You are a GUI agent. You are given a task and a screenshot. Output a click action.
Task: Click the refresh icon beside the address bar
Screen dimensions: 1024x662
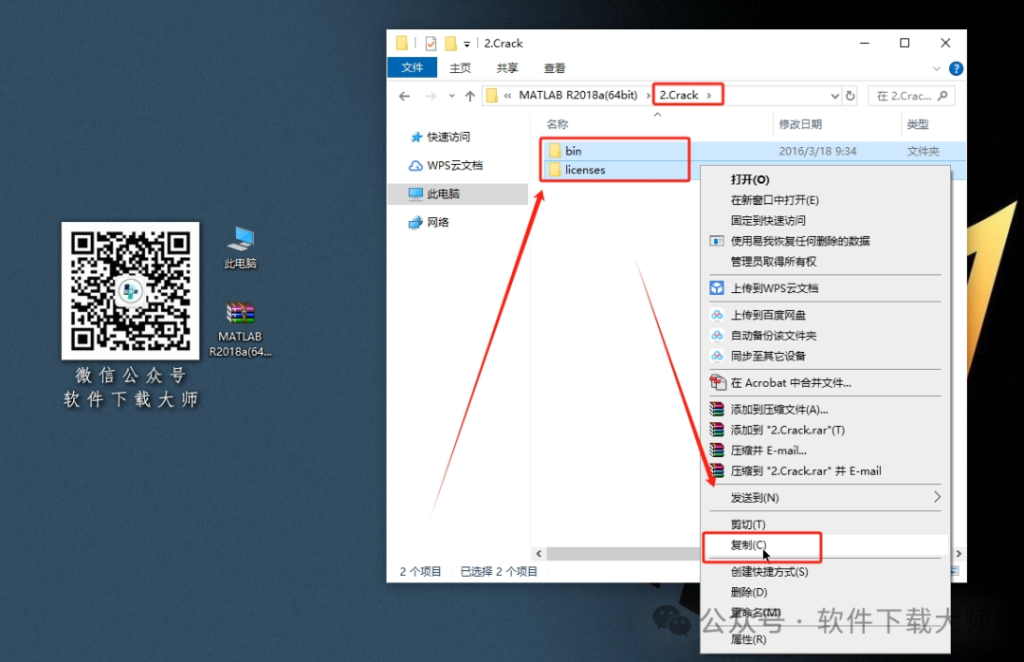tap(849, 94)
